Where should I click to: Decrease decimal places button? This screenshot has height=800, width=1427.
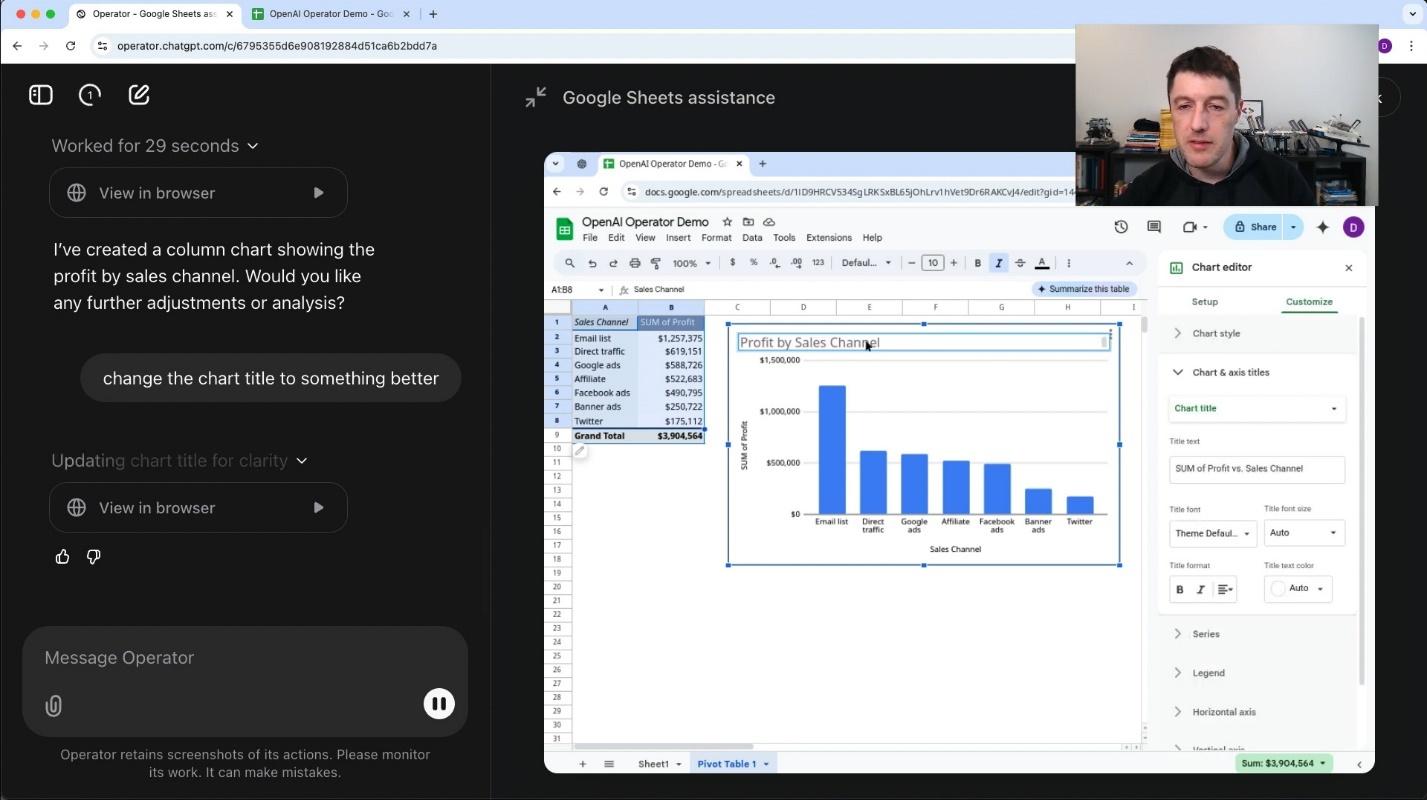coord(775,263)
